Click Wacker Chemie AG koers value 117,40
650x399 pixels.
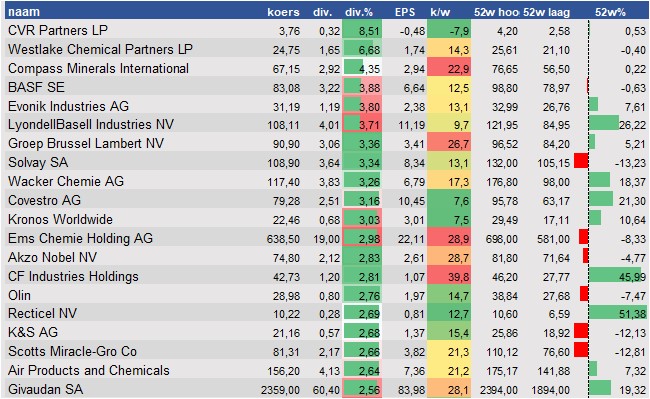(x=284, y=182)
